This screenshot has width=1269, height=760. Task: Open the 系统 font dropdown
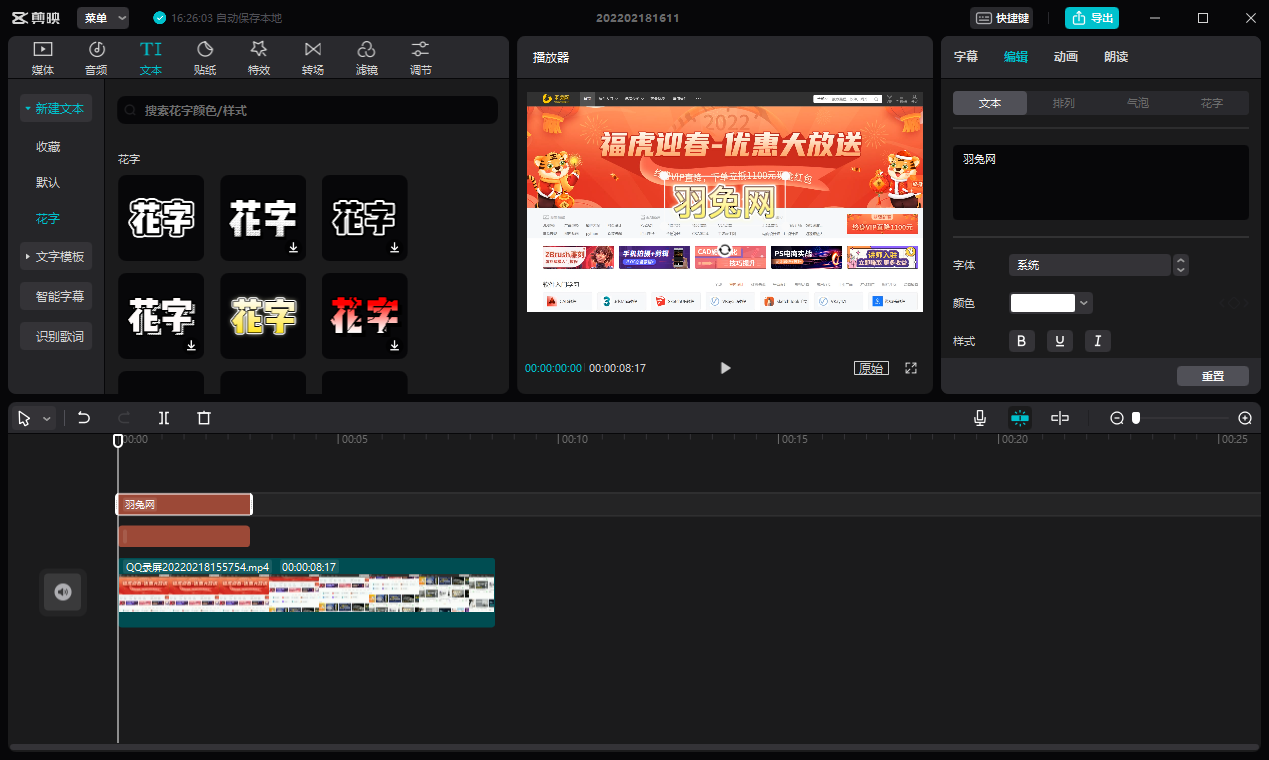tap(1090, 265)
